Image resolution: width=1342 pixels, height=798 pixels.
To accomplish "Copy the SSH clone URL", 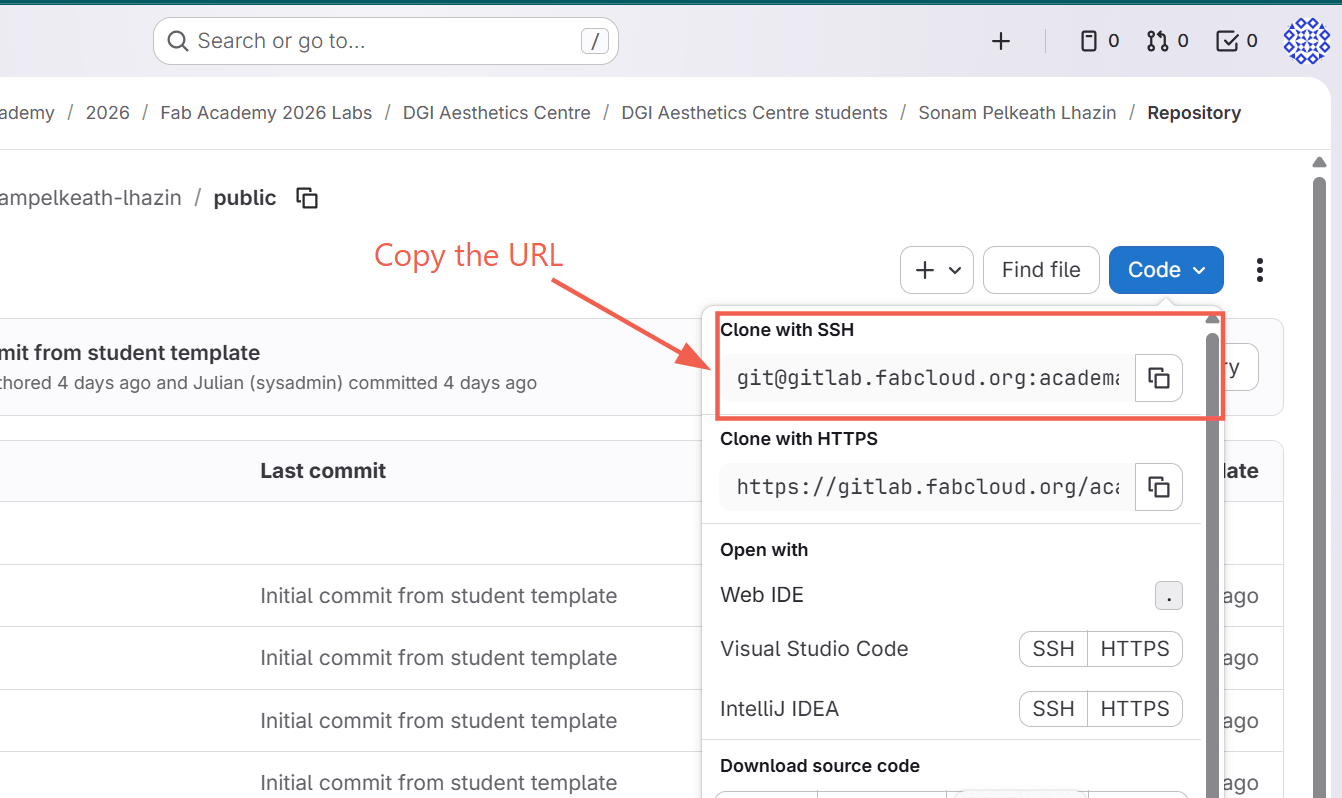I will pos(1158,378).
